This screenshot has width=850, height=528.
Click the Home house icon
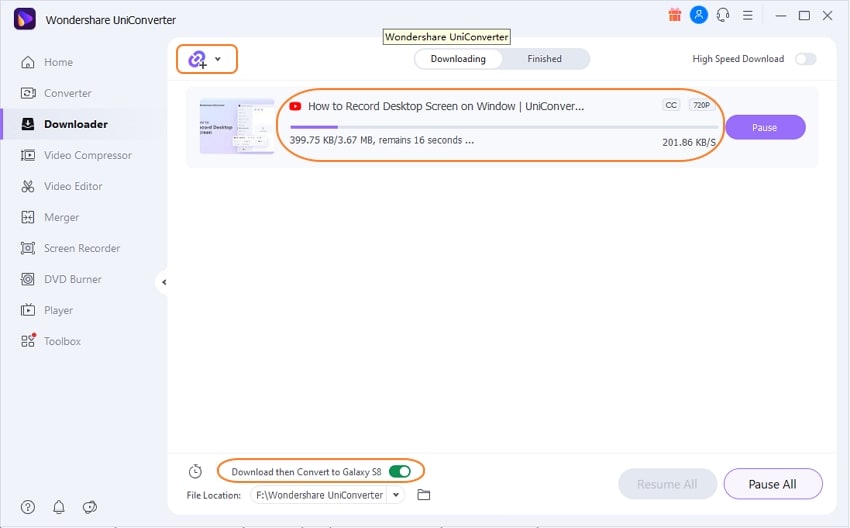pos(28,62)
